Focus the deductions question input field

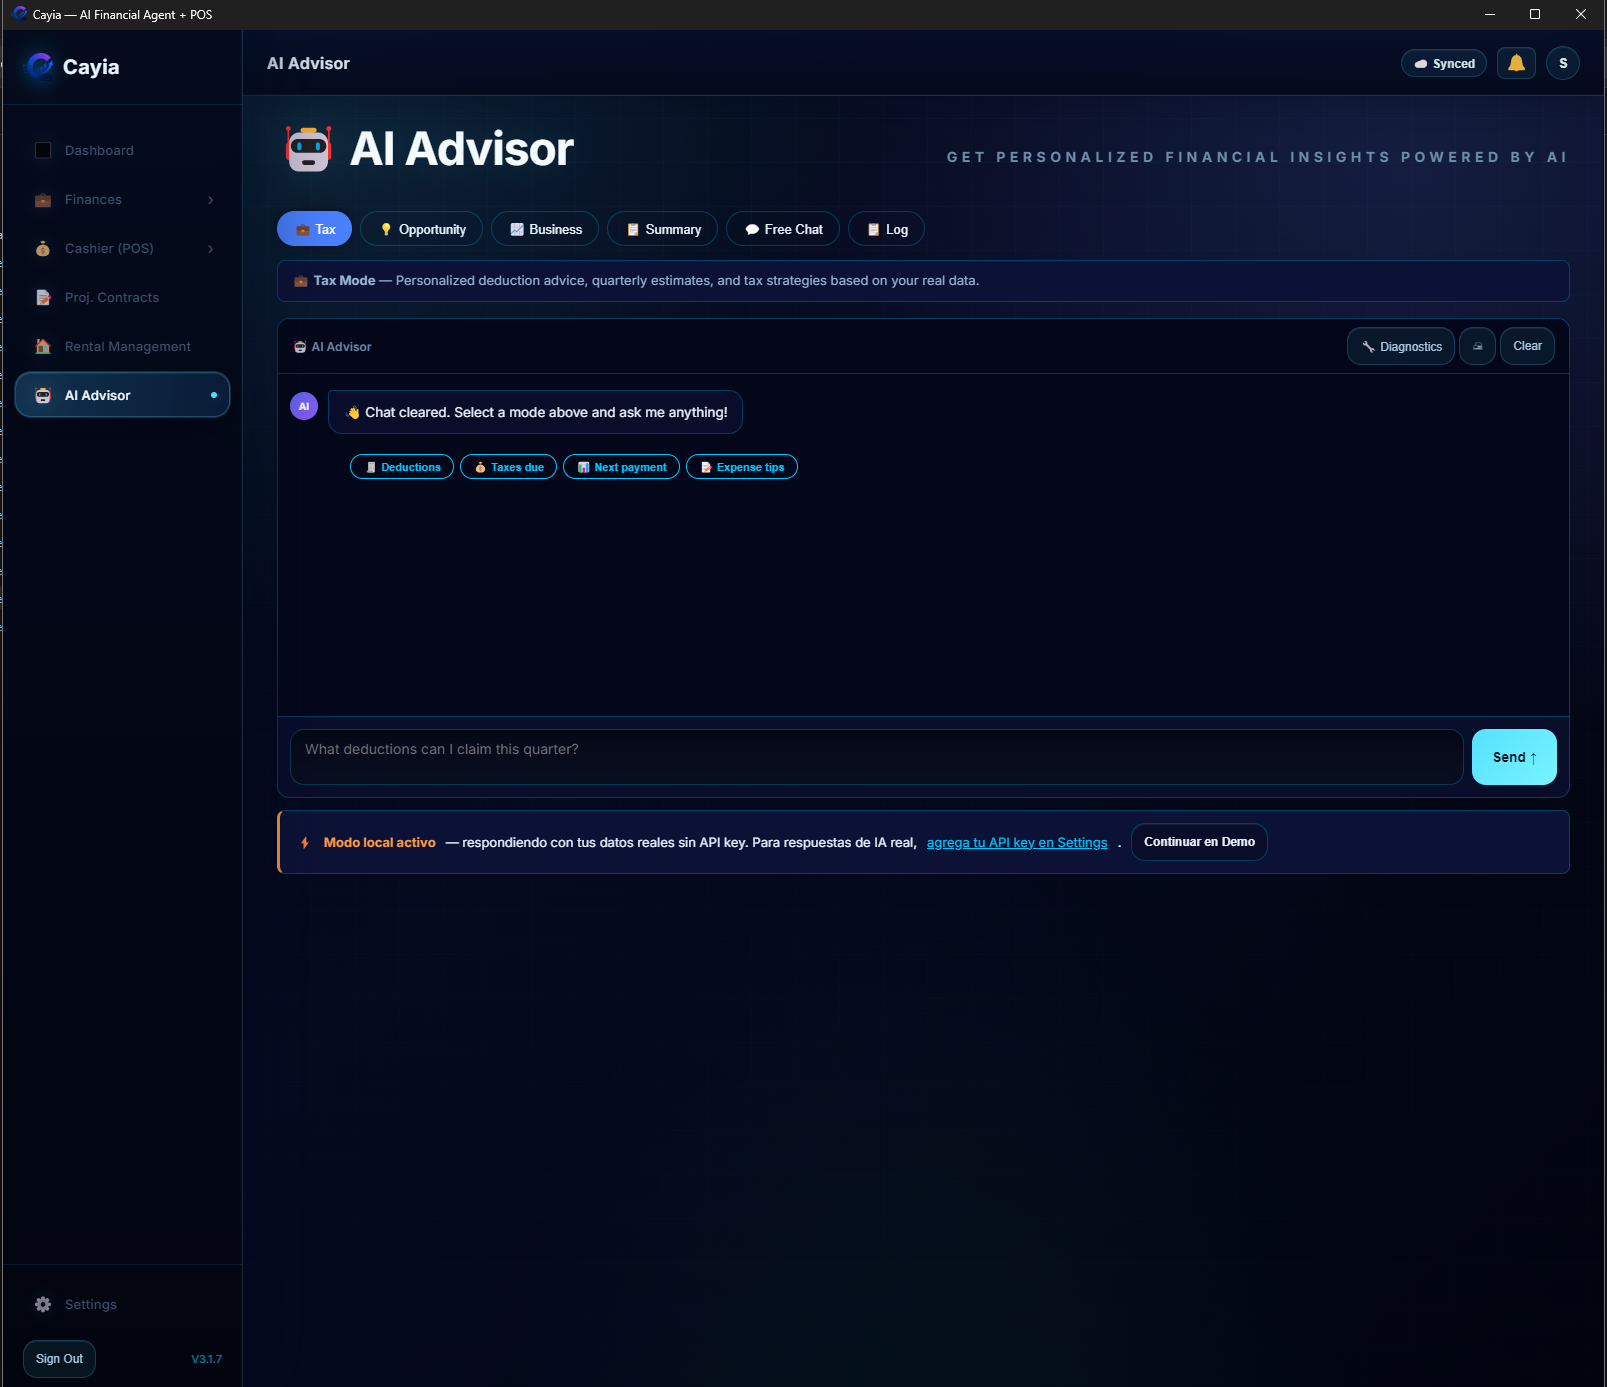pyautogui.click(x=876, y=757)
